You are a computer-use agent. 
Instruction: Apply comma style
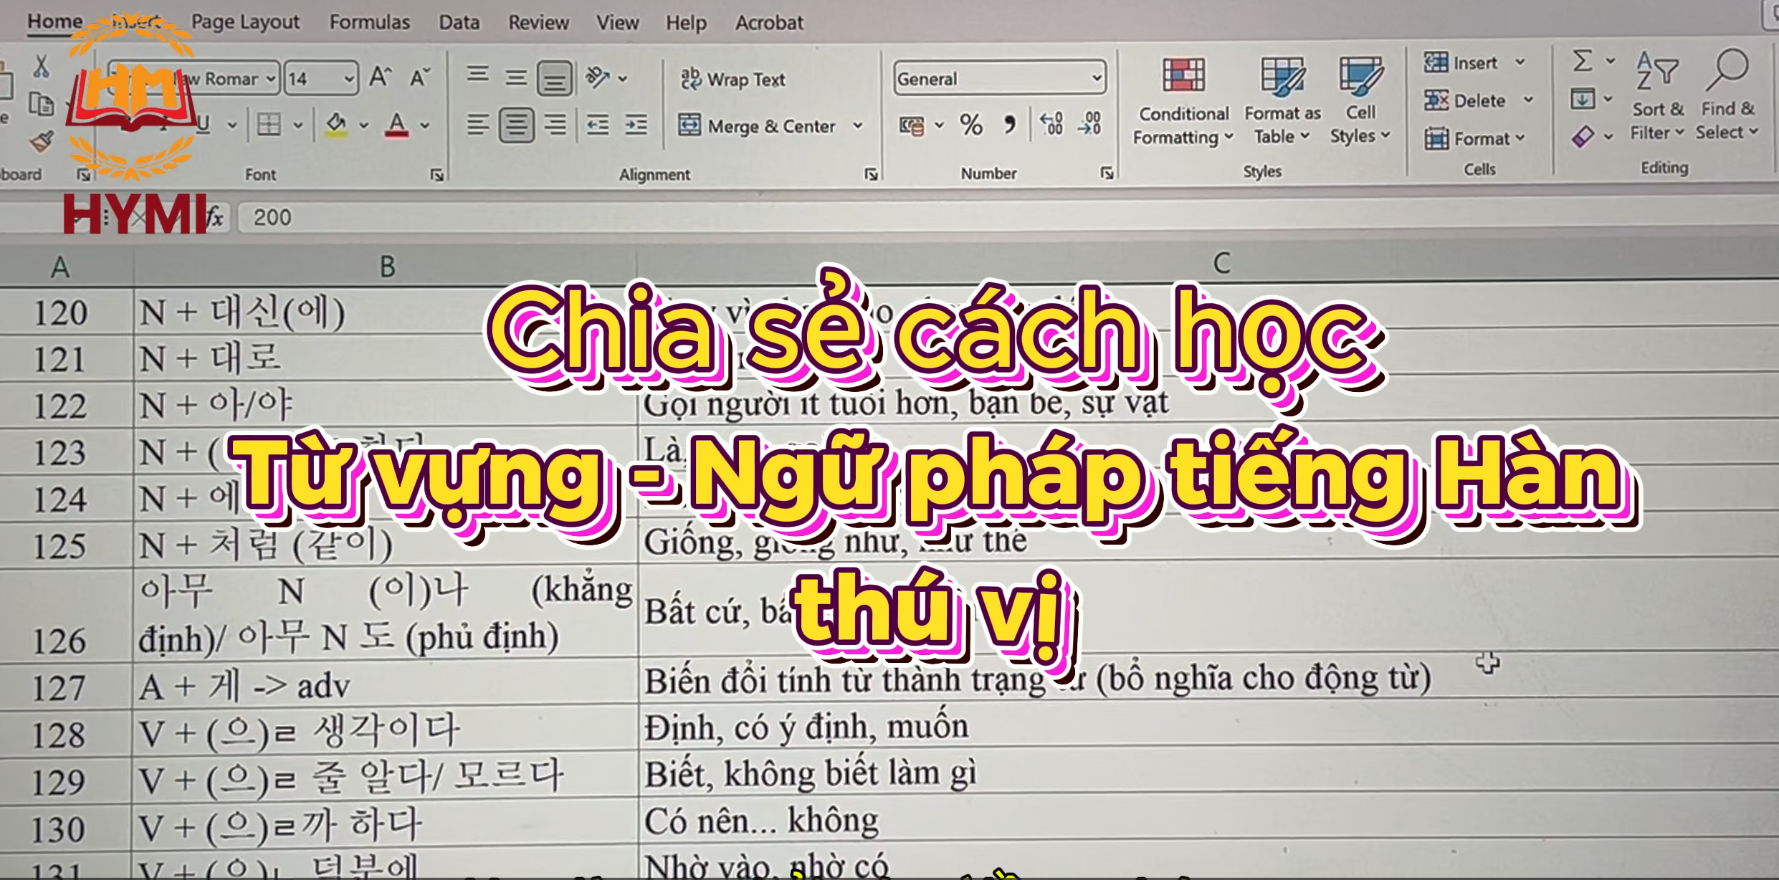click(x=1010, y=125)
